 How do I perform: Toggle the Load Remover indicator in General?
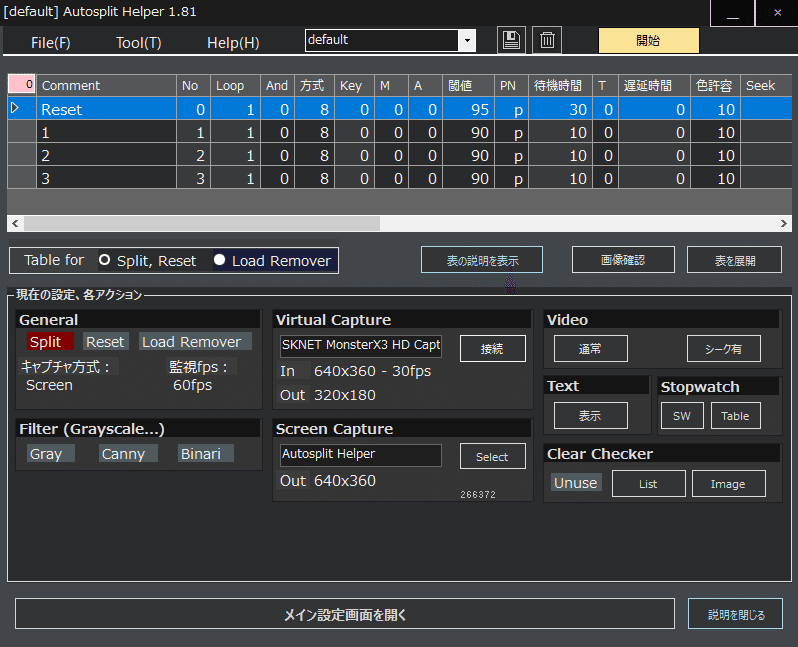coord(195,342)
